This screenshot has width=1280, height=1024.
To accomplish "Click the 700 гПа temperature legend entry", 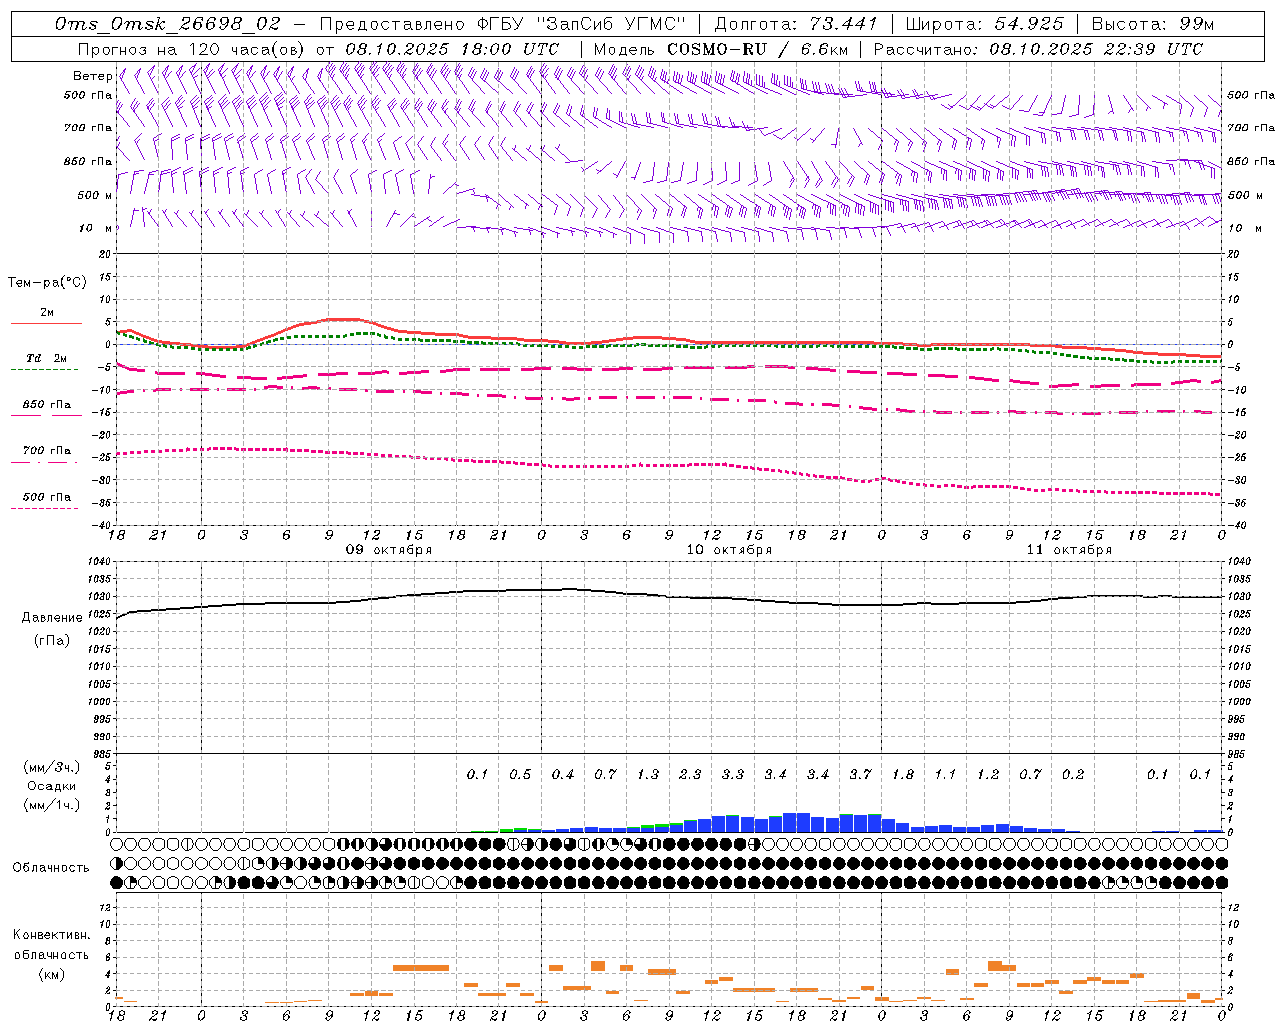I will coord(46,455).
